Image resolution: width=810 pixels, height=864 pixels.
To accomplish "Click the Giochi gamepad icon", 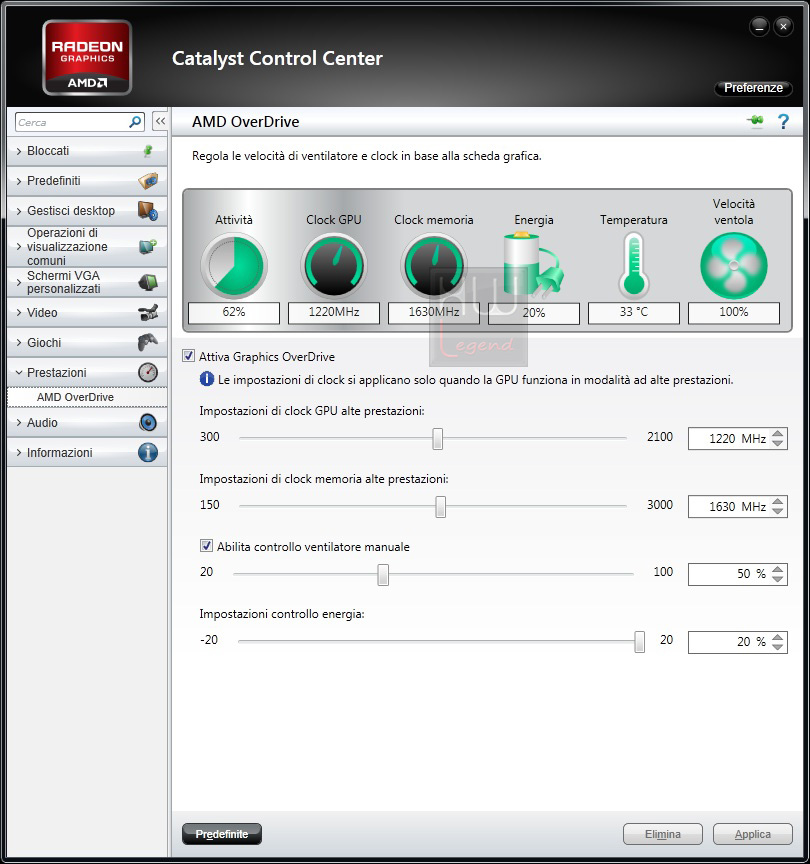I will [148, 342].
